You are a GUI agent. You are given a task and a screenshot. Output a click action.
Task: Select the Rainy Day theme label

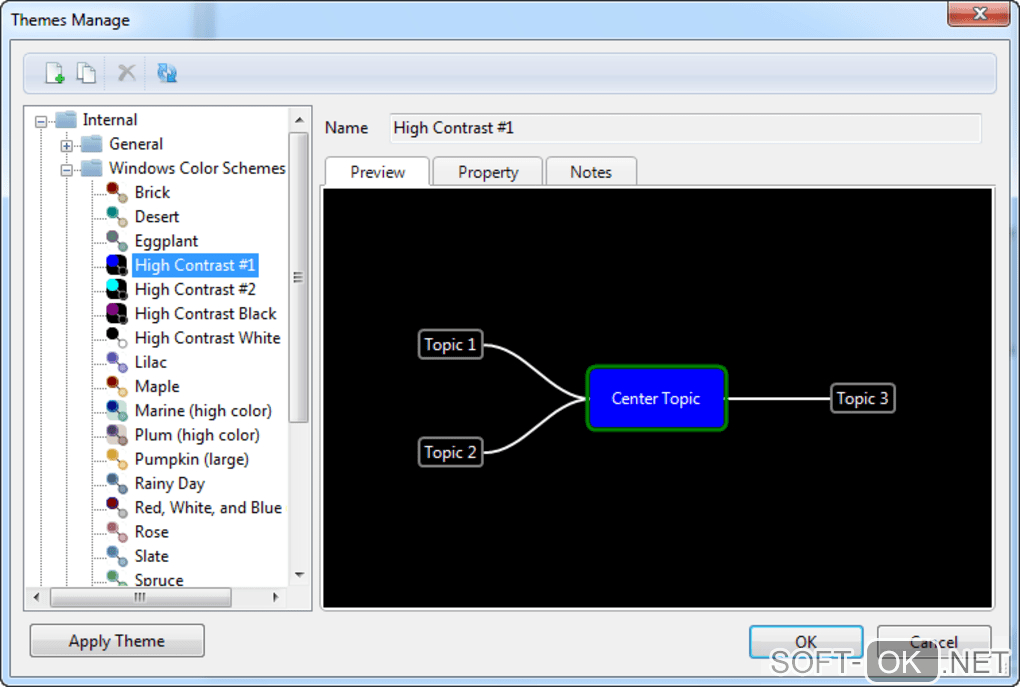coord(170,483)
